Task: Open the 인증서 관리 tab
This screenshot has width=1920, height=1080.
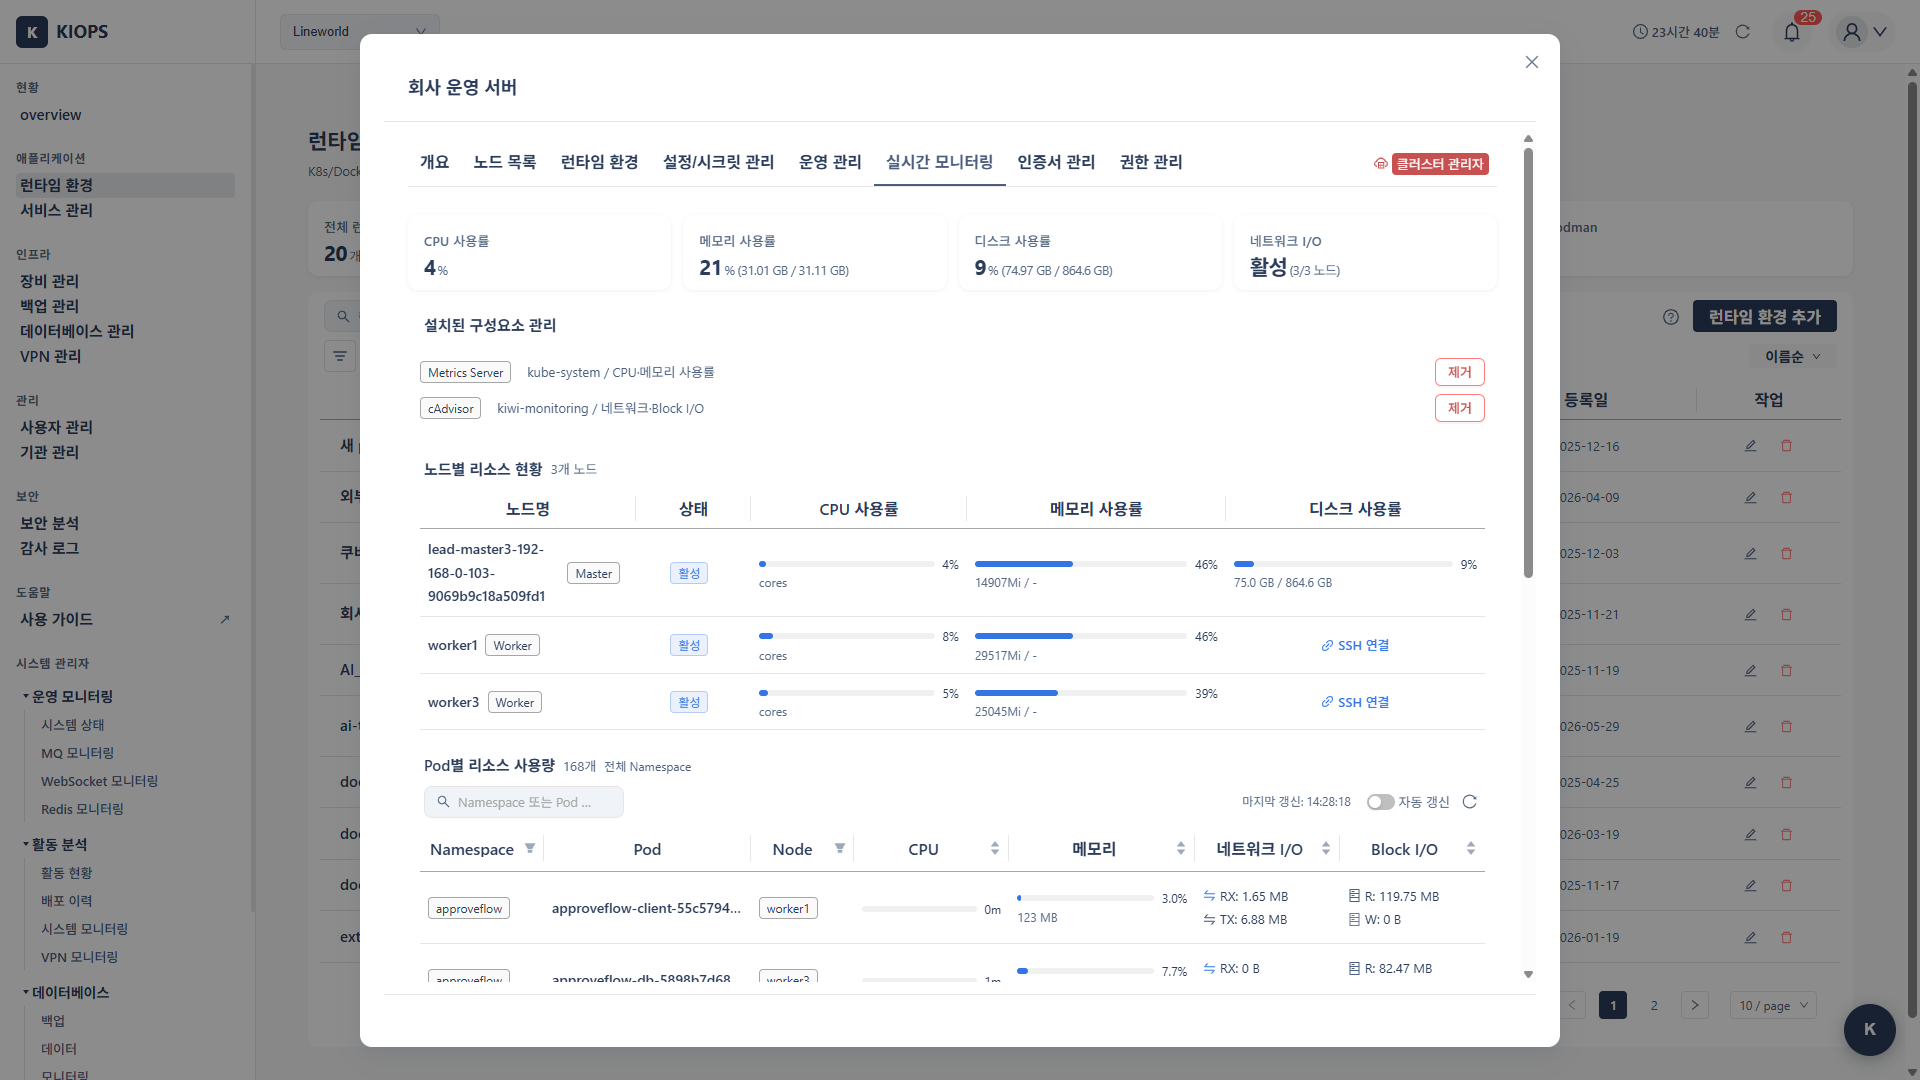Action: (x=1056, y=162)
